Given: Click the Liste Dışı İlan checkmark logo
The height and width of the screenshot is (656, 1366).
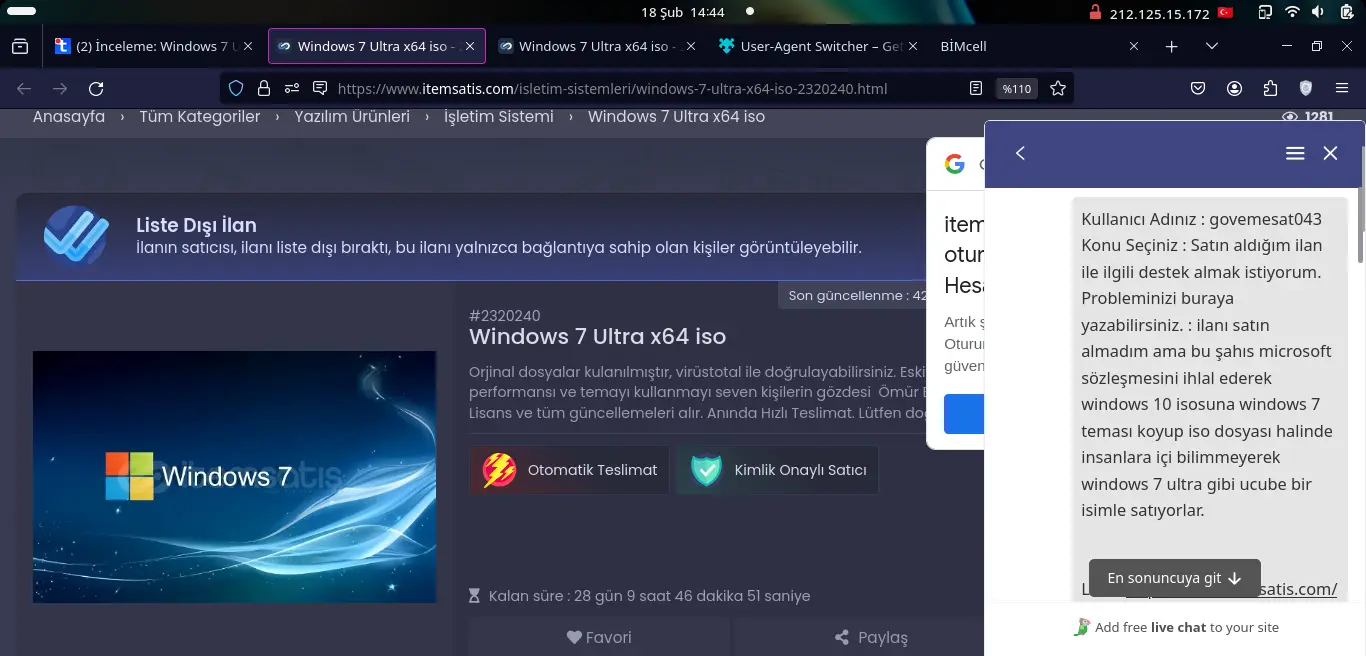Looking at the screenshot, I should point(76,235).
